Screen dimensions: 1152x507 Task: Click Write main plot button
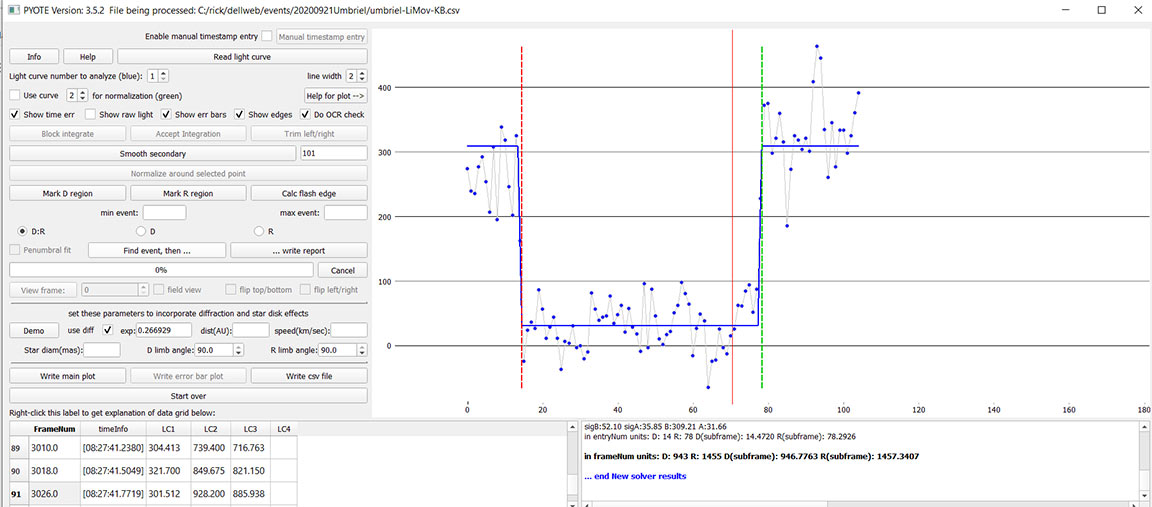coord(67,376)
